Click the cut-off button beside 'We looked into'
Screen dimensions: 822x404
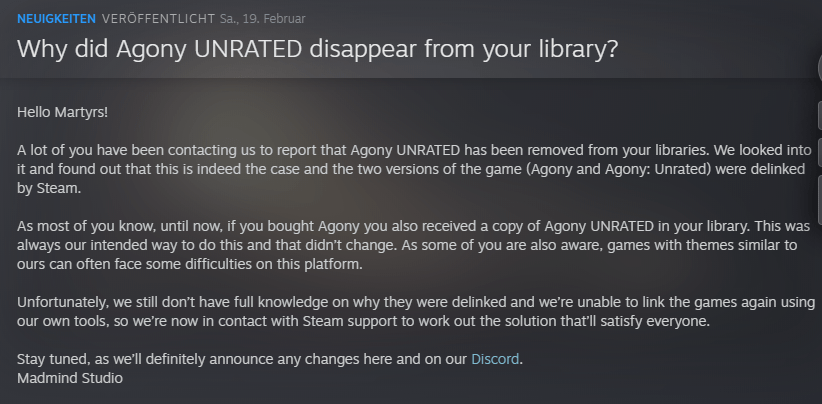(819, 154)
